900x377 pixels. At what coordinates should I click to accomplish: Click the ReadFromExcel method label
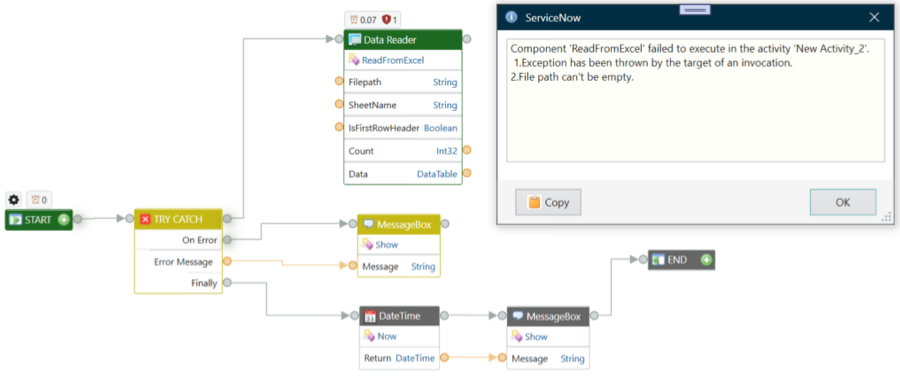tap(393, 60)
